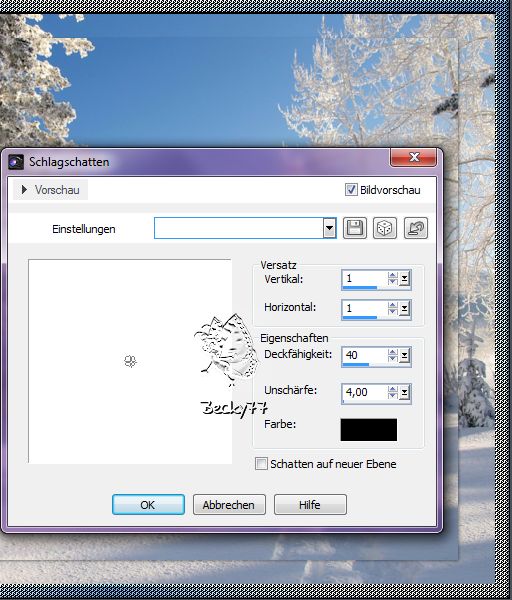Click the save preset floppy disk icon
Screen dimensions: 512x600
pyautogui.click(x=355, y=228)
